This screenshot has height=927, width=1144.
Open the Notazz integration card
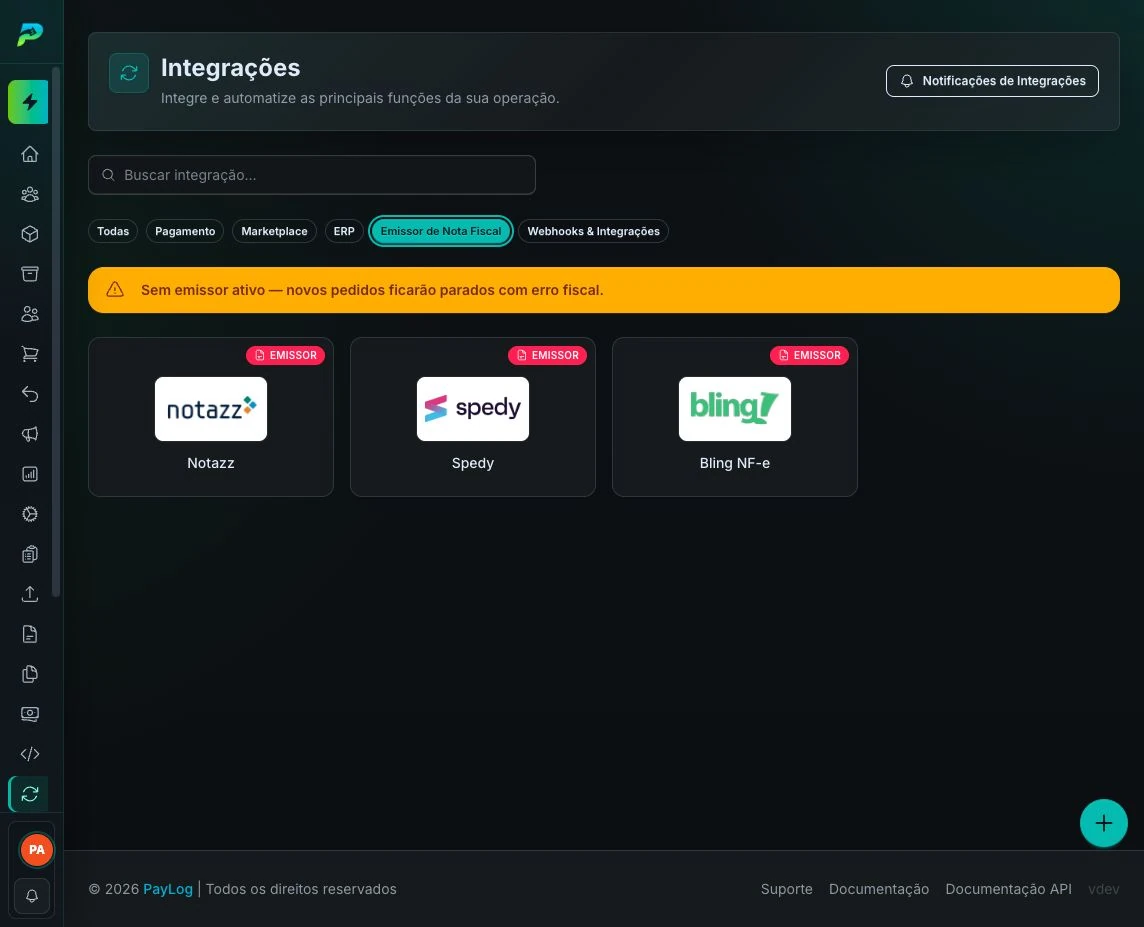(211, 417)
